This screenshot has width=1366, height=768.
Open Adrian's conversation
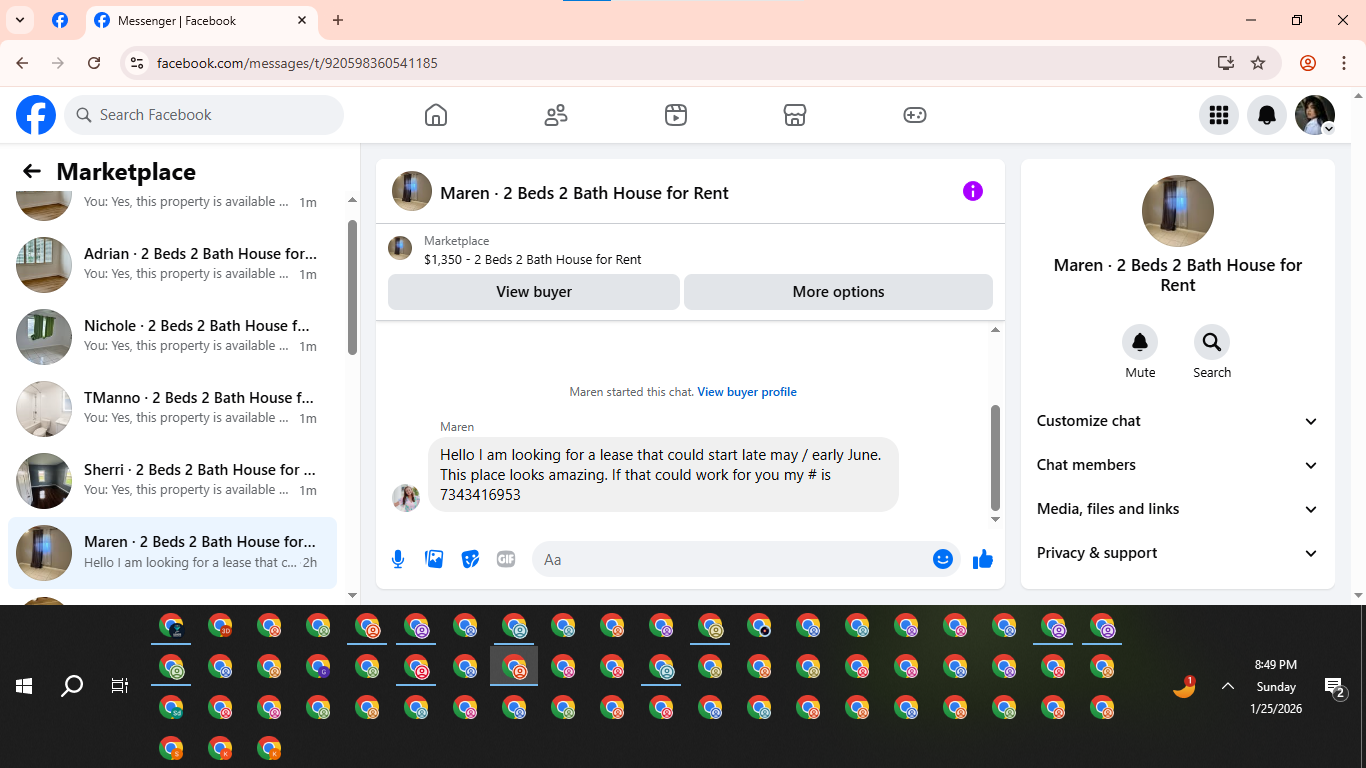(172, 265)
